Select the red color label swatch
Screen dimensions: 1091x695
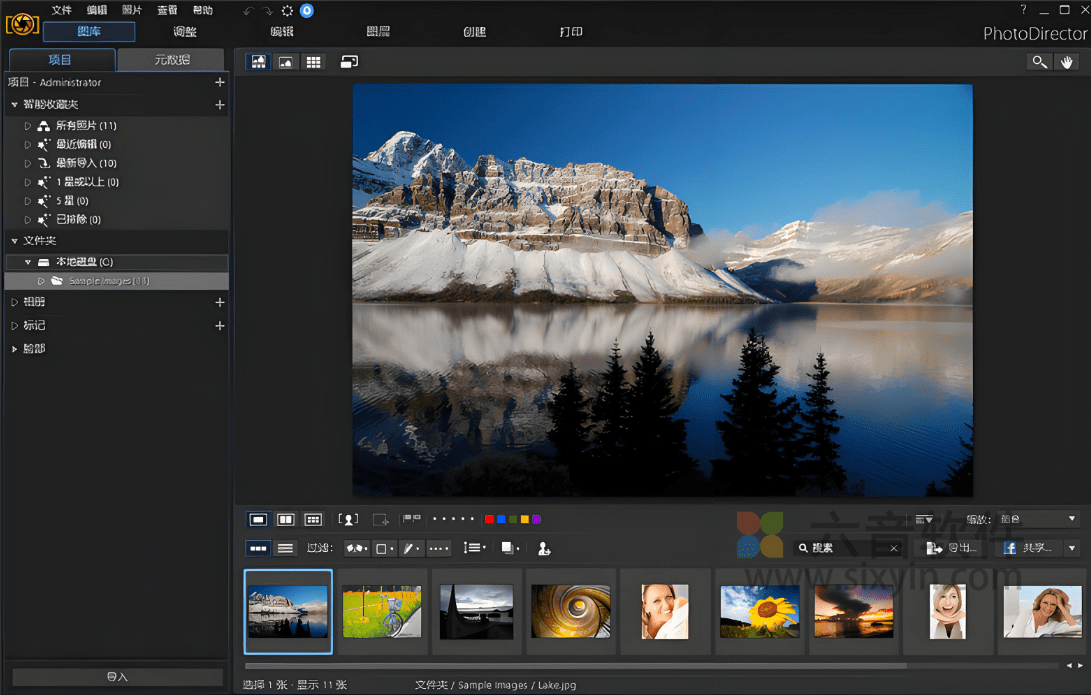tap(489, 520)
